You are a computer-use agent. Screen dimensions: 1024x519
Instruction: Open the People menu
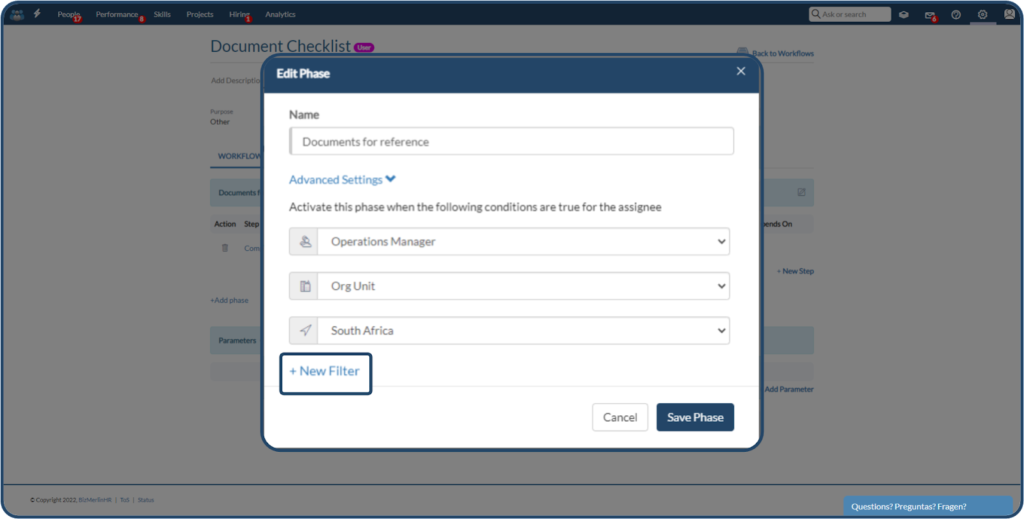(x=69, y=15)
